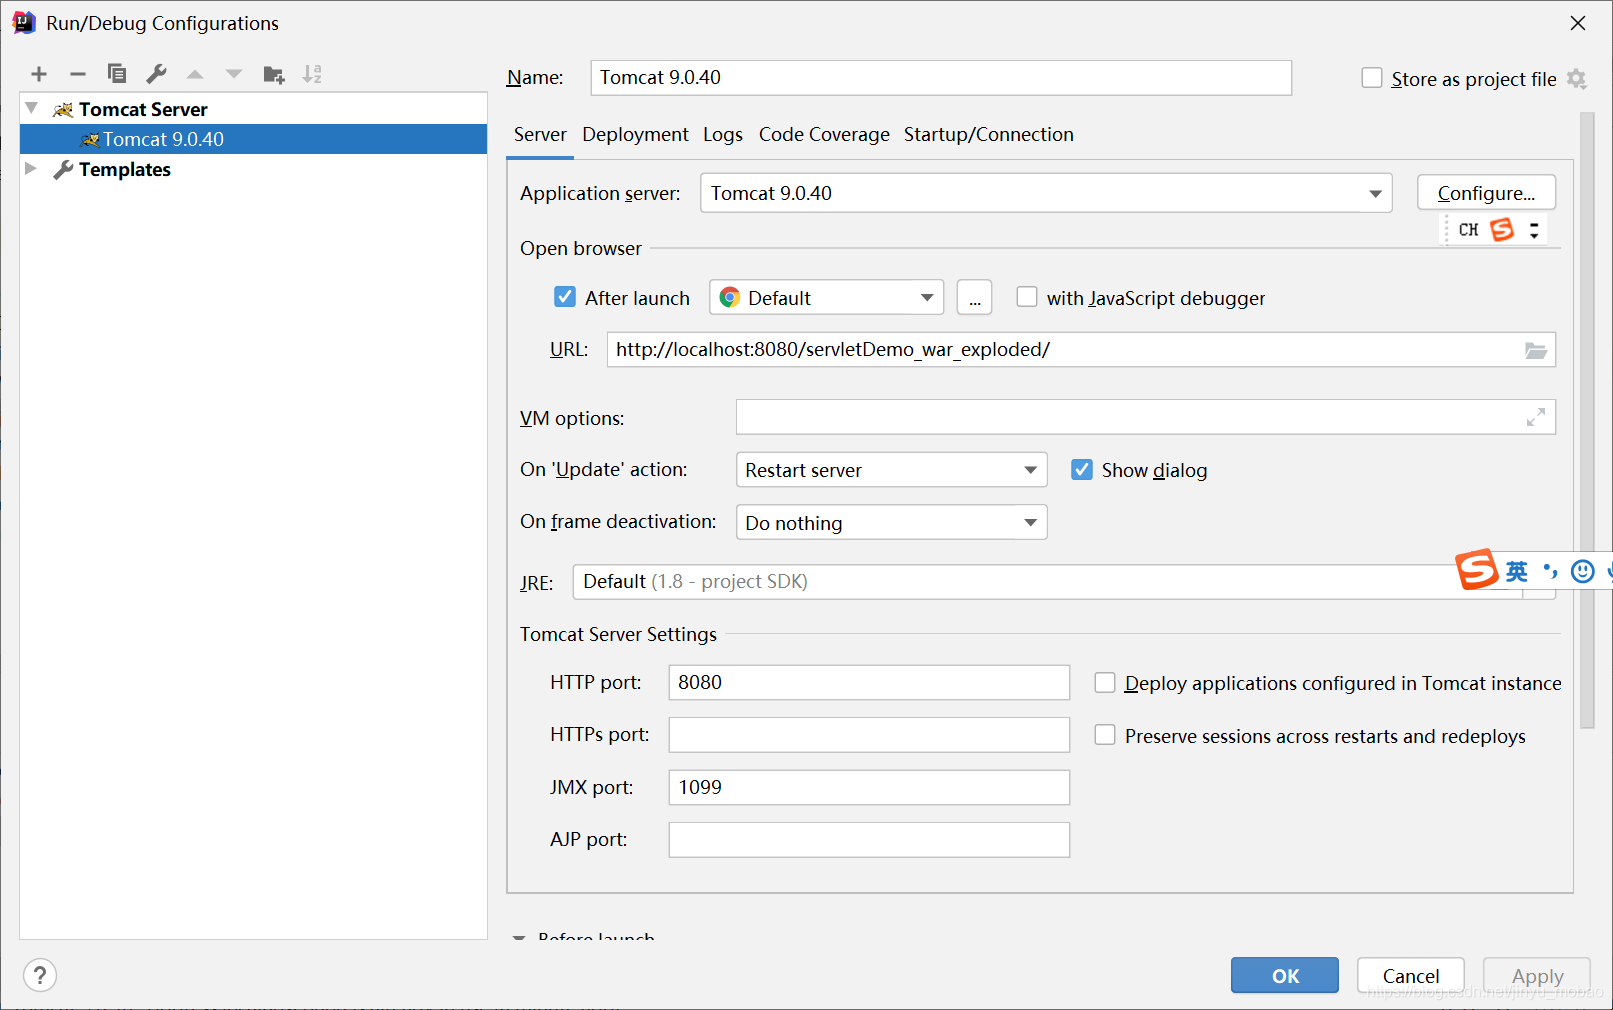Click the vertical scrollbar of settings panel

tap(1587, 420)
